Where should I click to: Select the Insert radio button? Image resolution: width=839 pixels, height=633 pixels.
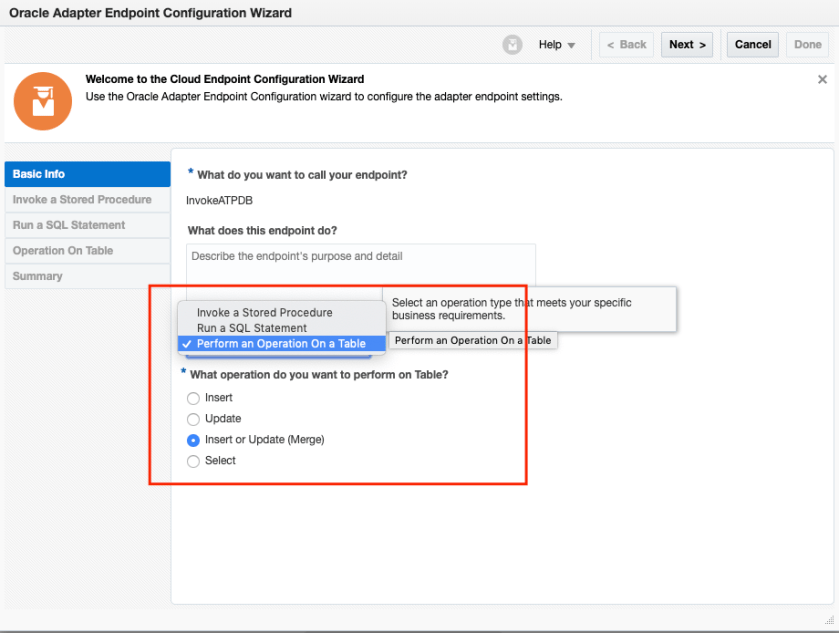(194, 398)
